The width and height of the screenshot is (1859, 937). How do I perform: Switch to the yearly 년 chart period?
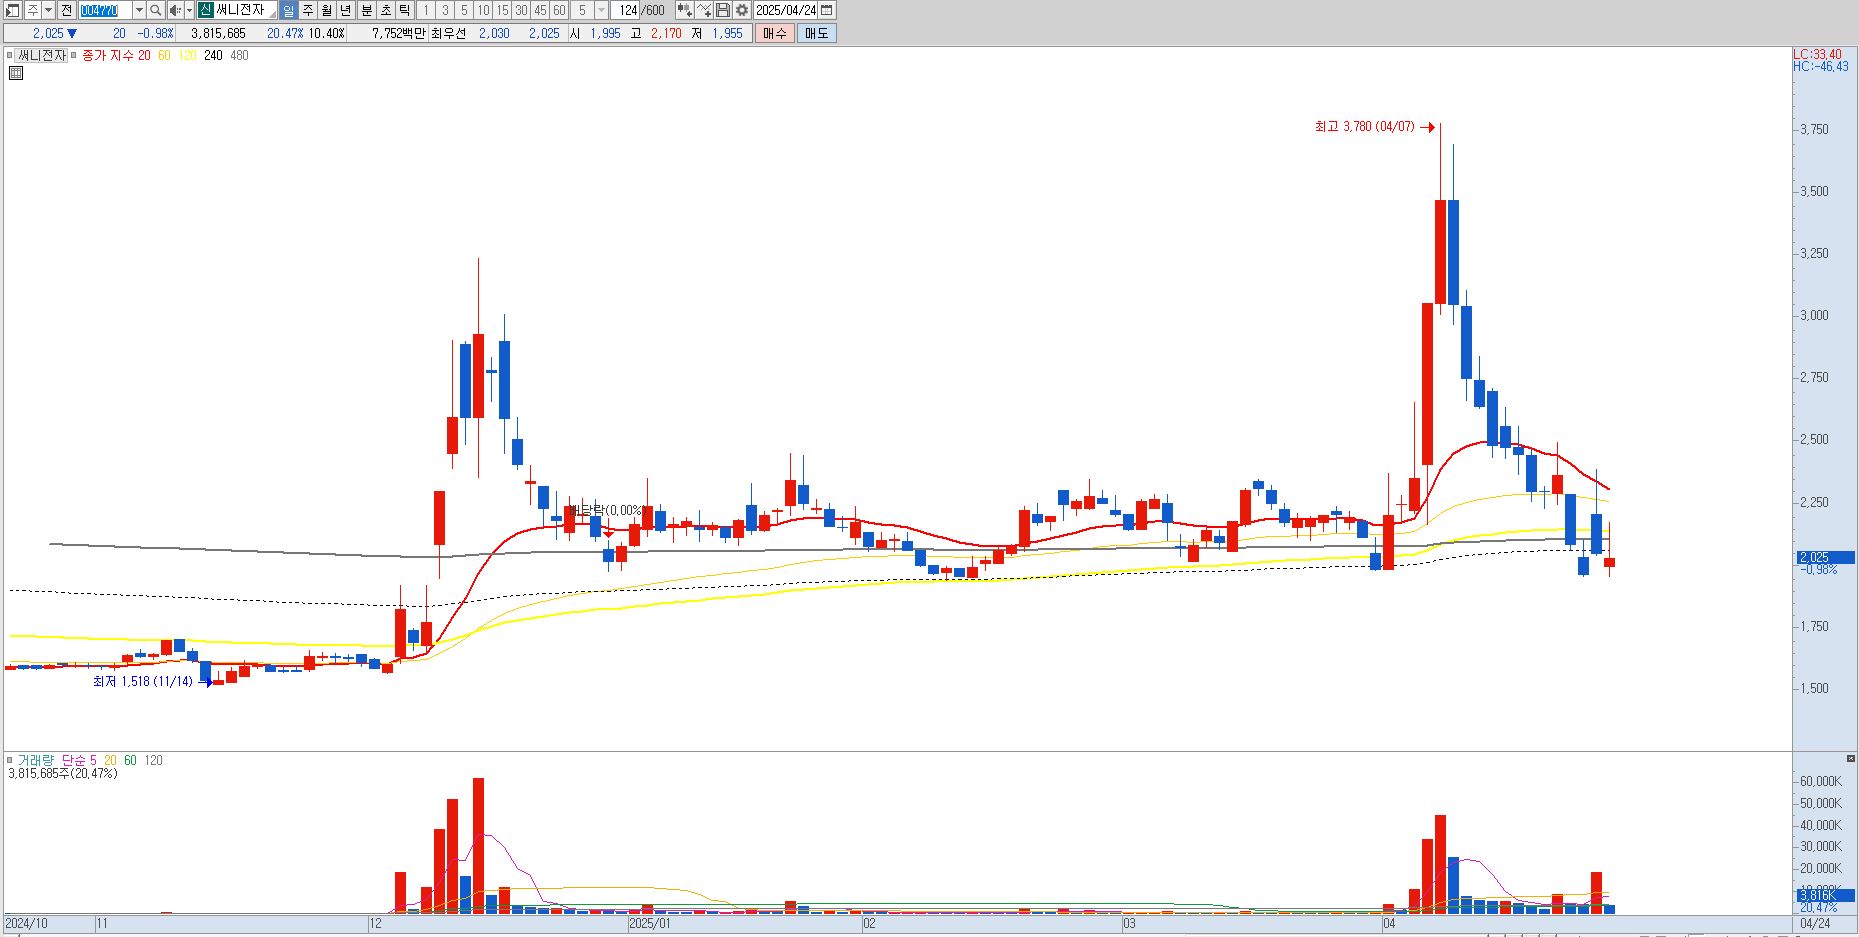(x=345, y=10)
